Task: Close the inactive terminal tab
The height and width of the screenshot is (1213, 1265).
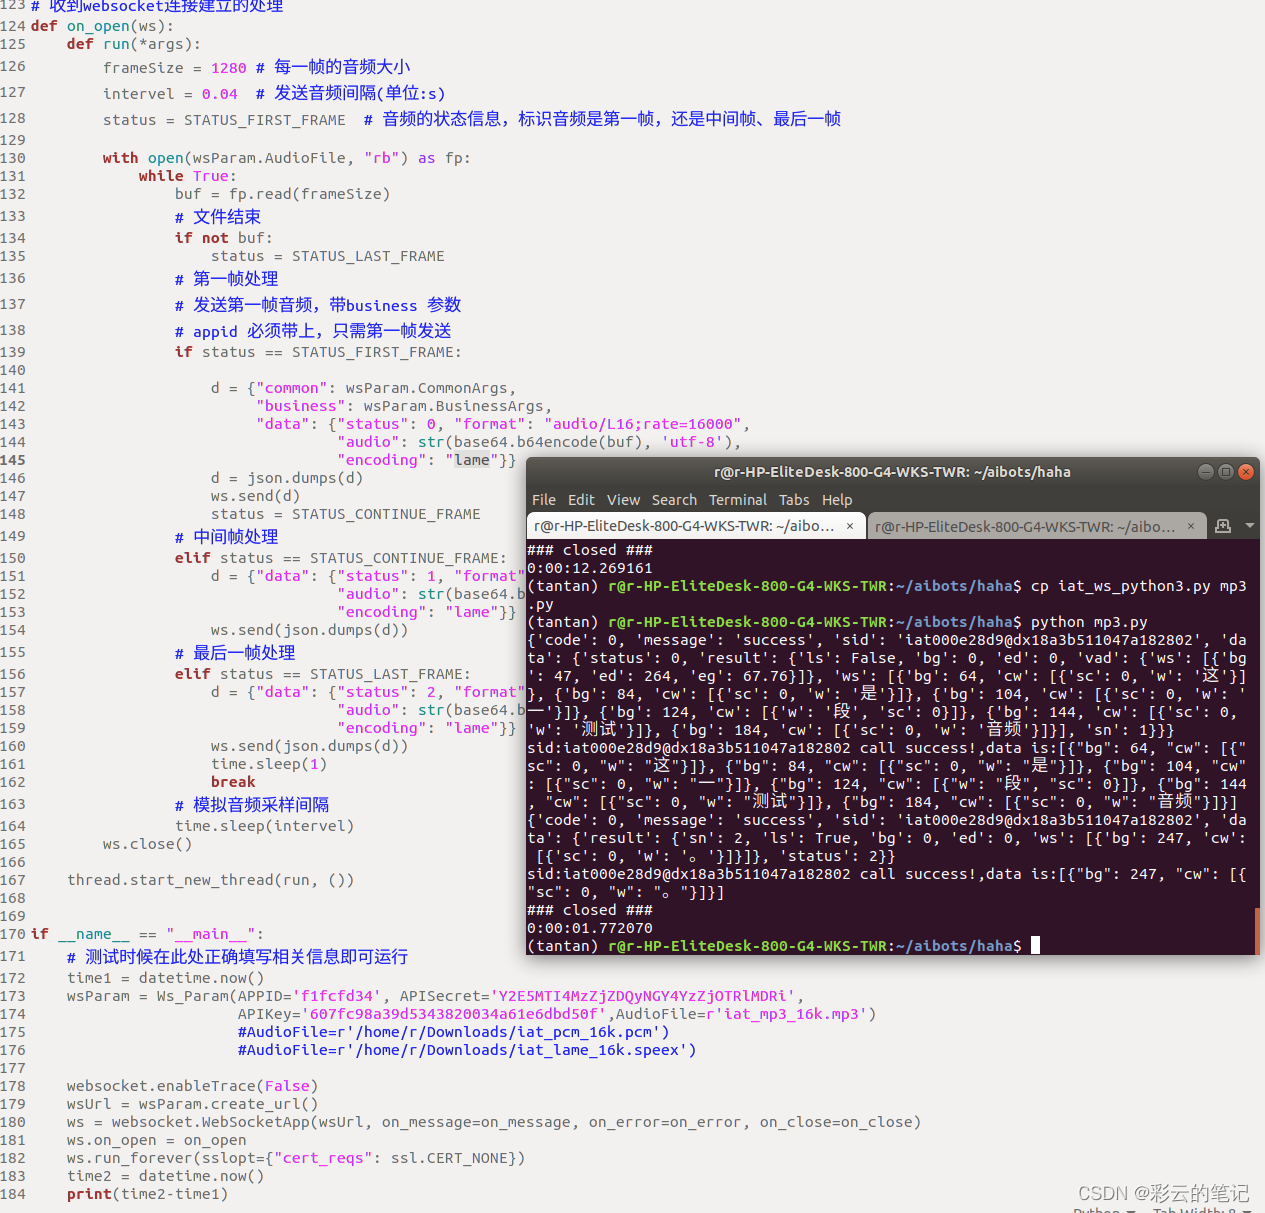Action: (1191, 525)
